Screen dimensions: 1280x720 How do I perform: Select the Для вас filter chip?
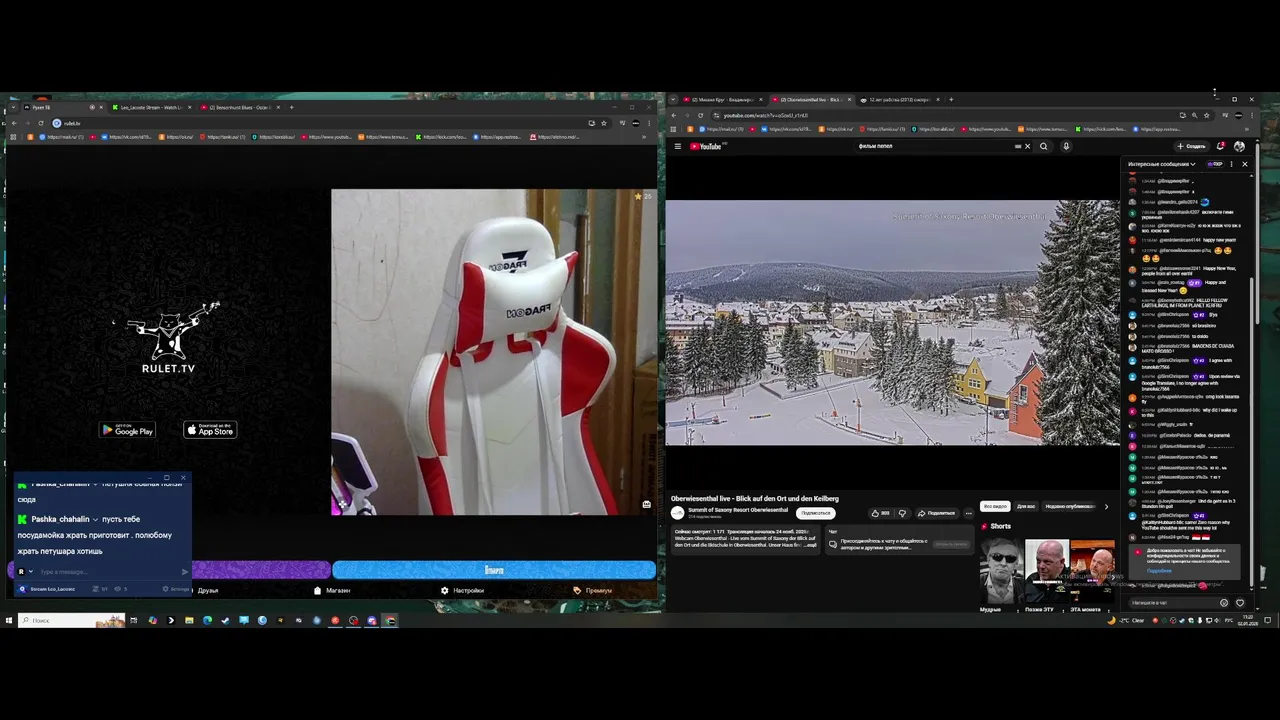click(x=1026, y=506)
